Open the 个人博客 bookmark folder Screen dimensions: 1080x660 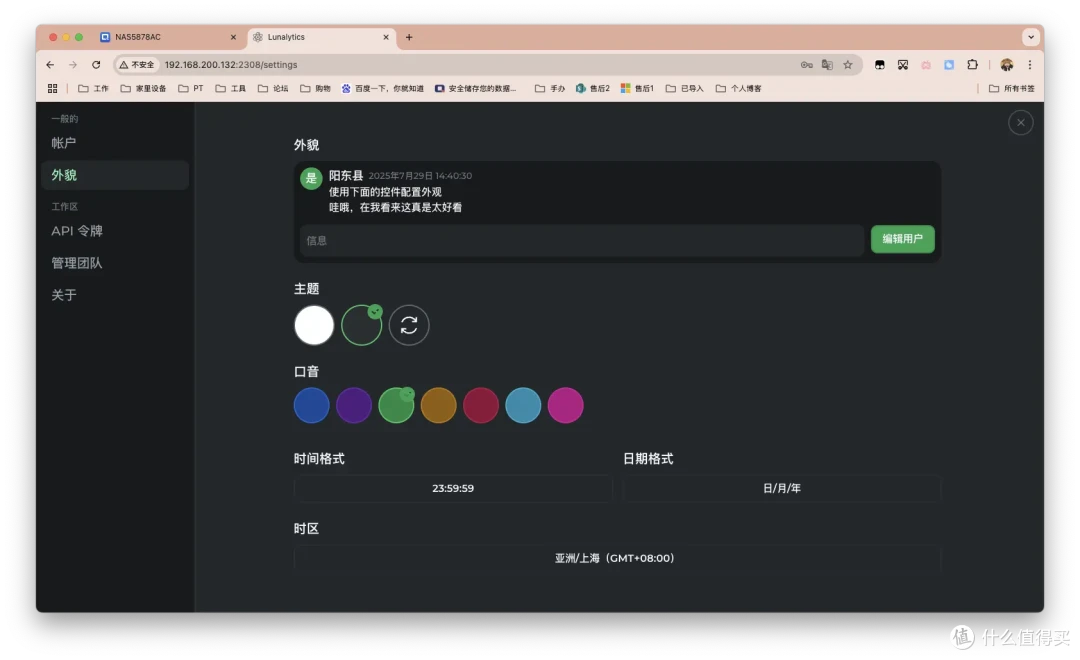click(x=738, y=88)
